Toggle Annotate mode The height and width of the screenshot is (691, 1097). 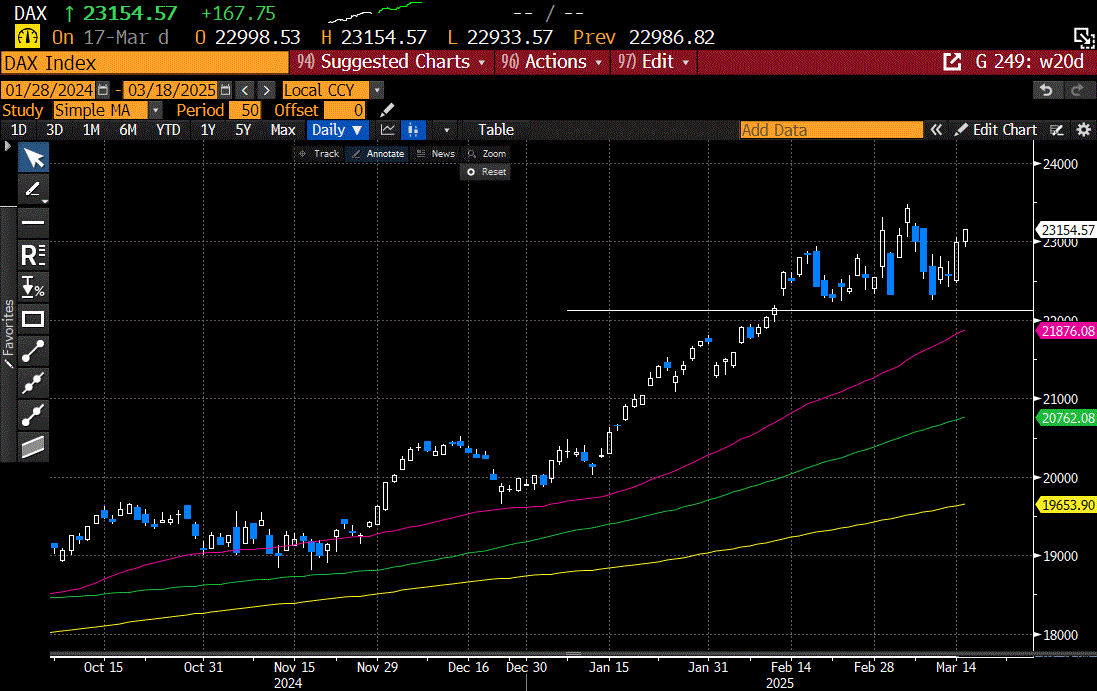pos(378,154)
